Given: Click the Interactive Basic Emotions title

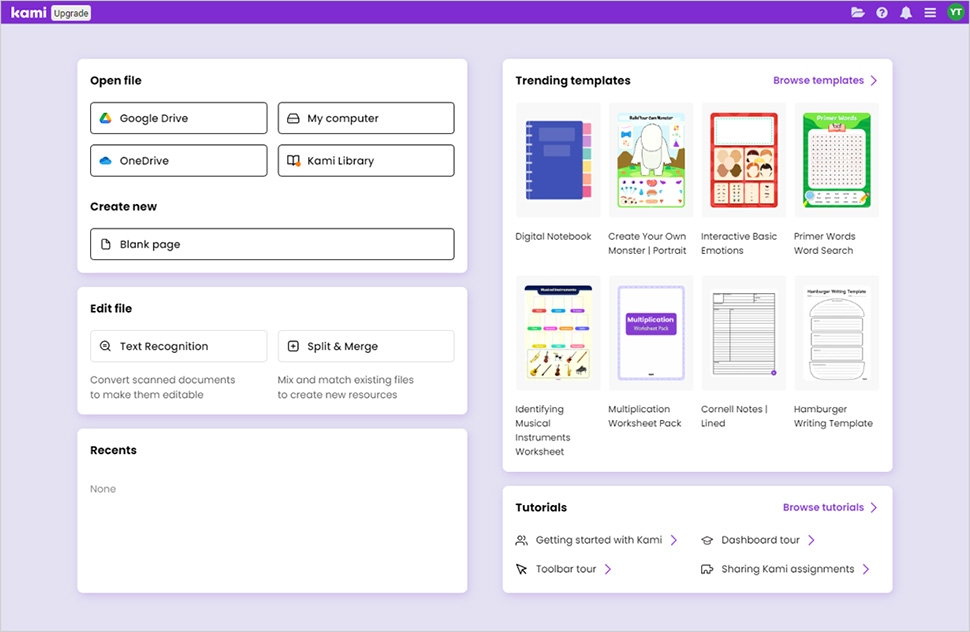Looking at the screenshot, I should 739,244.
